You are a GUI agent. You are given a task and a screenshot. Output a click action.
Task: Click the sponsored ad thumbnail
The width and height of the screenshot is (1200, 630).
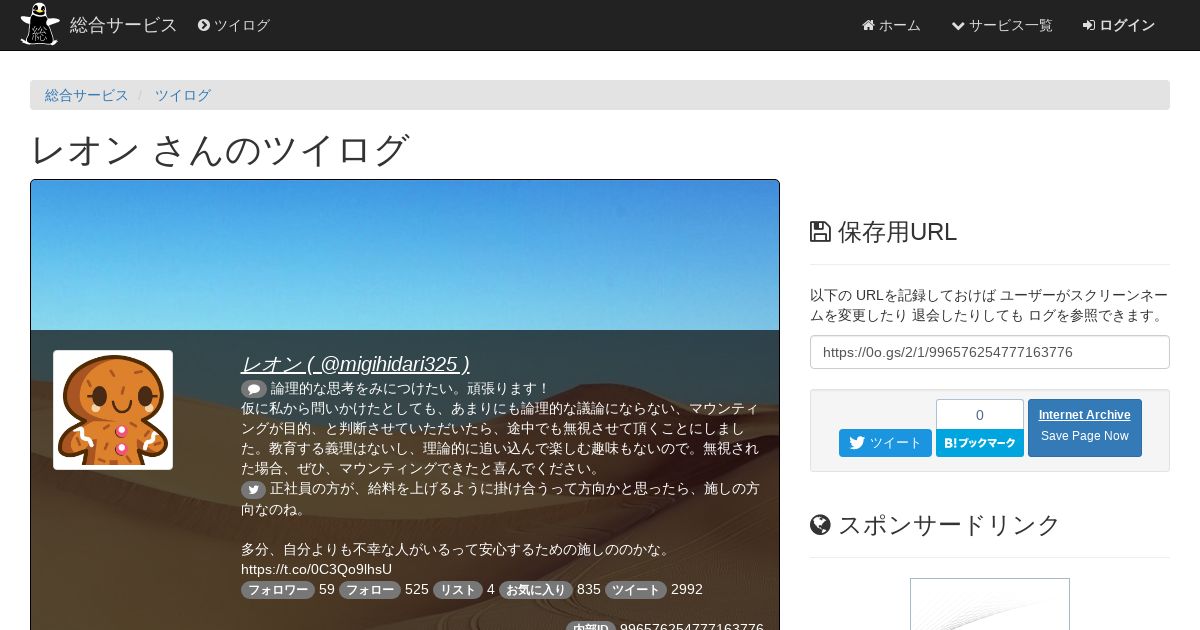coord(990,604)
